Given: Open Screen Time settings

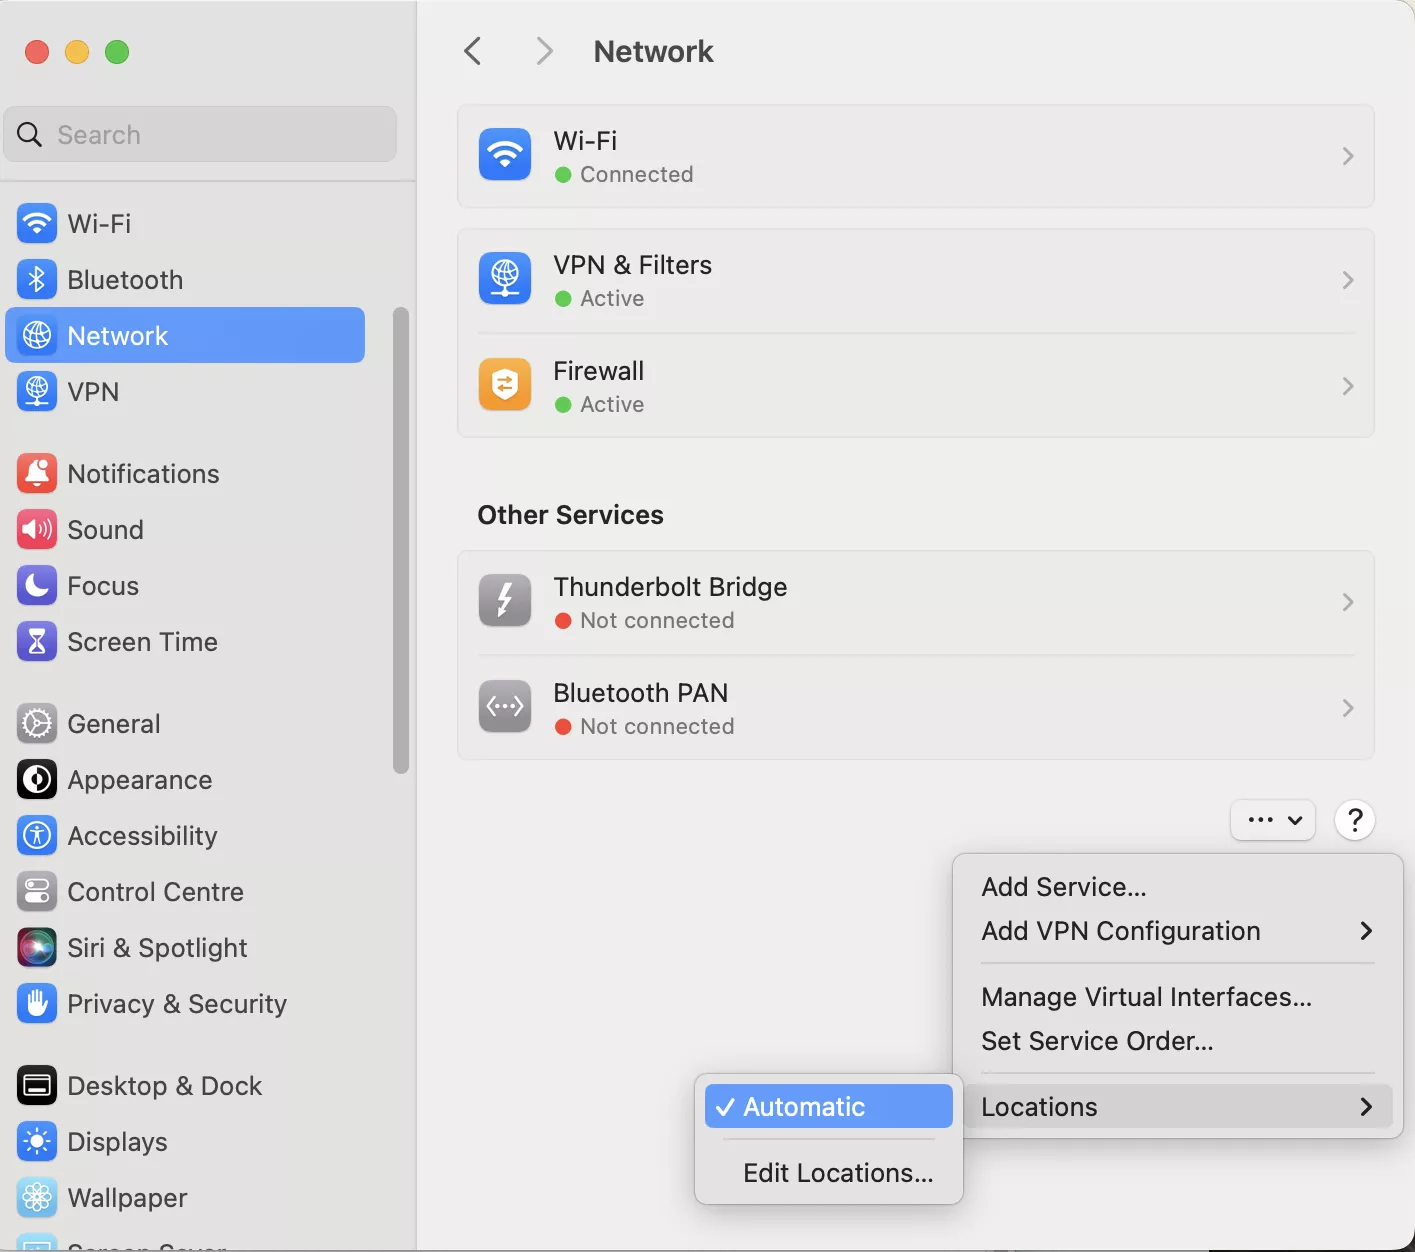Looking at the screenshot, I should coord(185,641).
